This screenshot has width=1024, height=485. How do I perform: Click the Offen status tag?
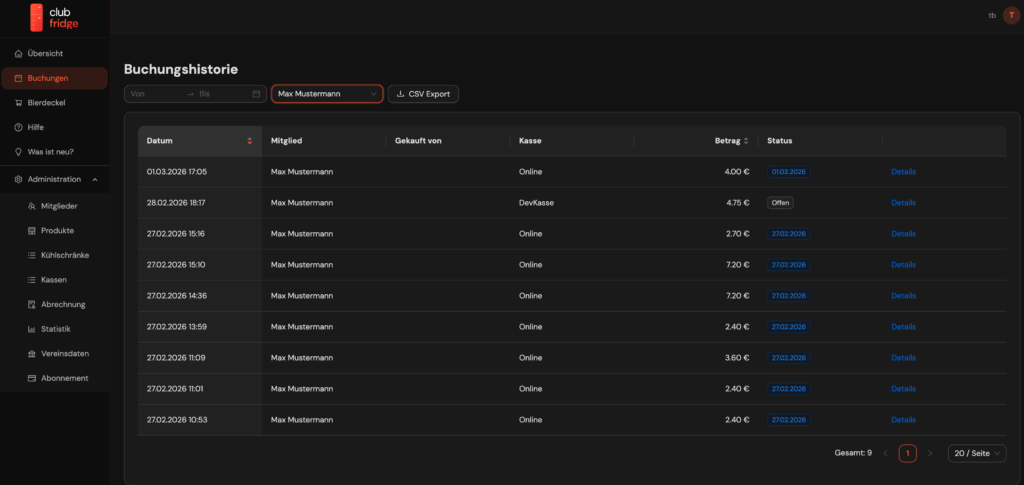pos(780,203)
